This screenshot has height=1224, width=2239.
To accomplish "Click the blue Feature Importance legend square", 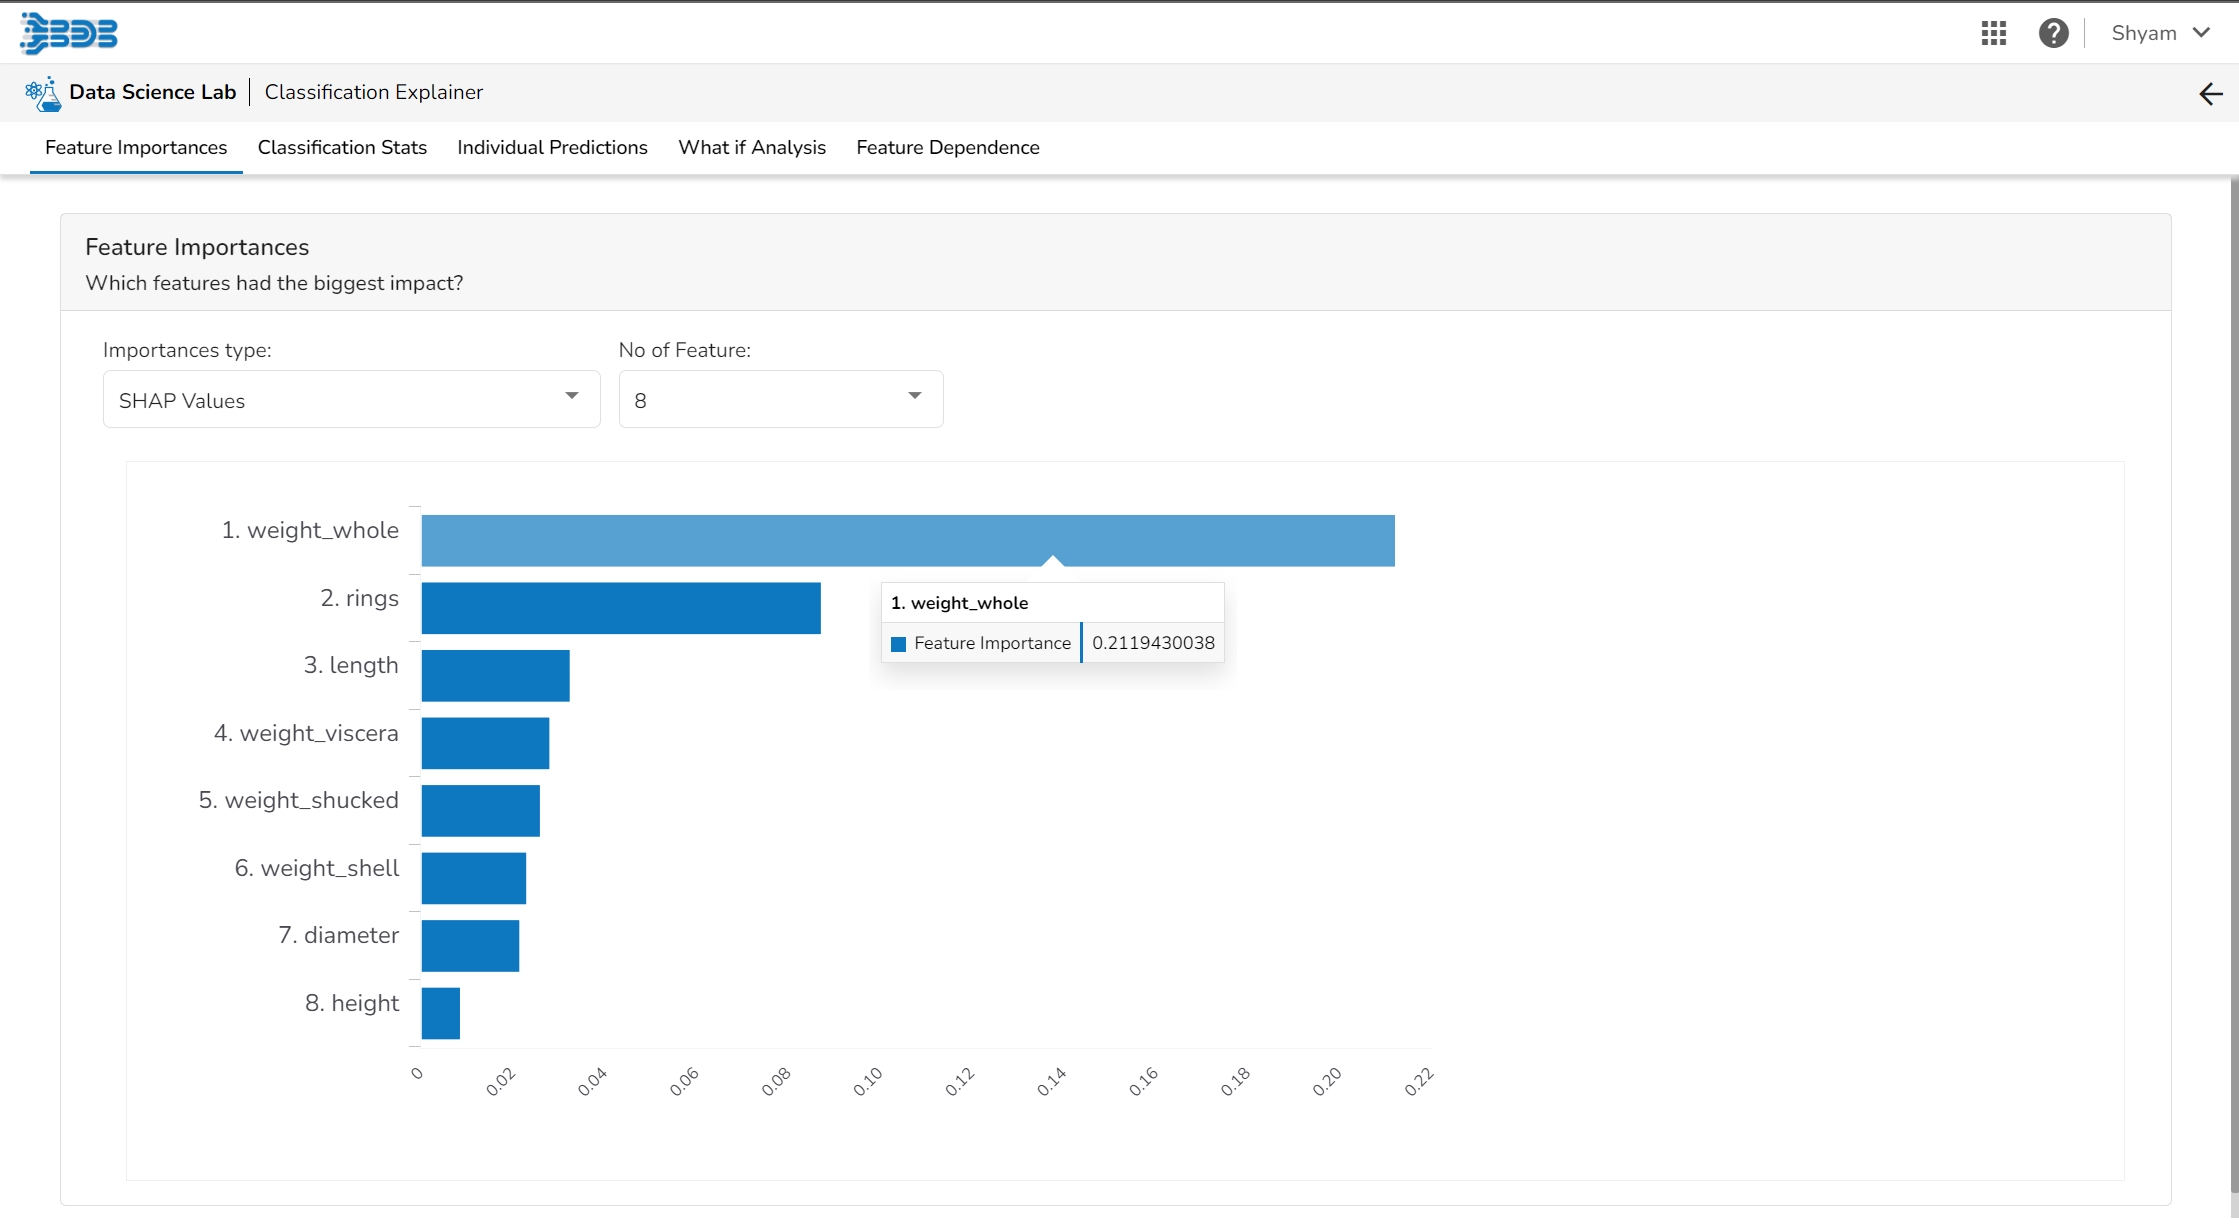I will click(x=898, y=644).
